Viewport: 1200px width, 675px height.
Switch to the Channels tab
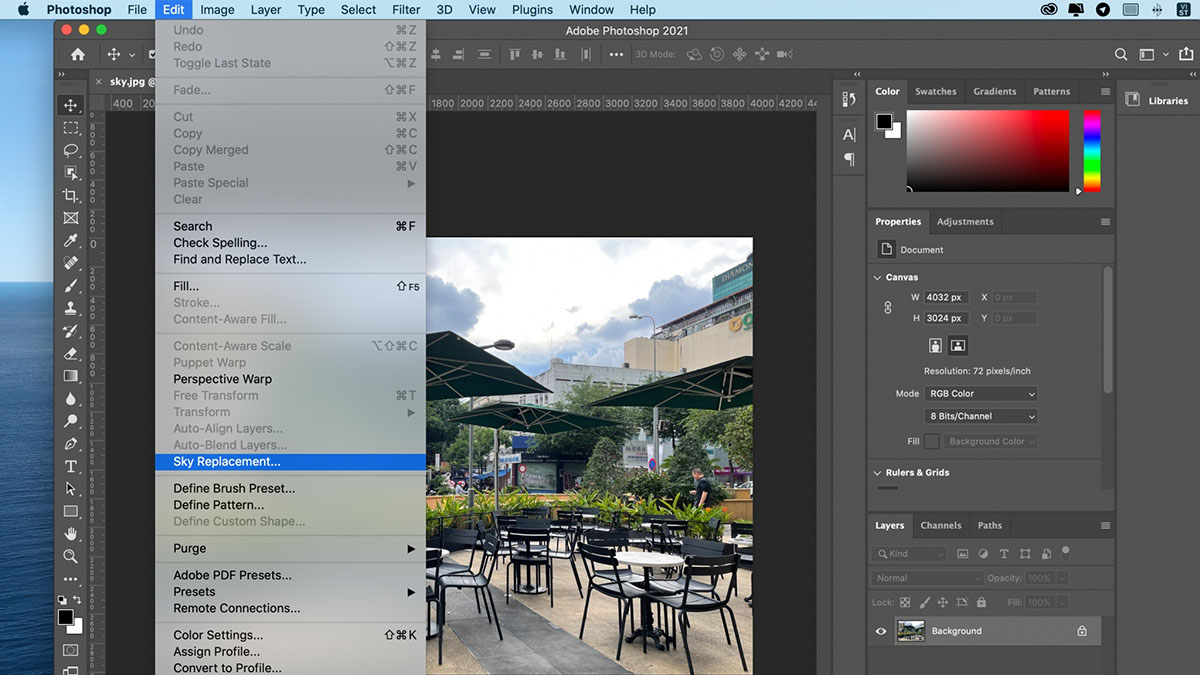[941, 525]
